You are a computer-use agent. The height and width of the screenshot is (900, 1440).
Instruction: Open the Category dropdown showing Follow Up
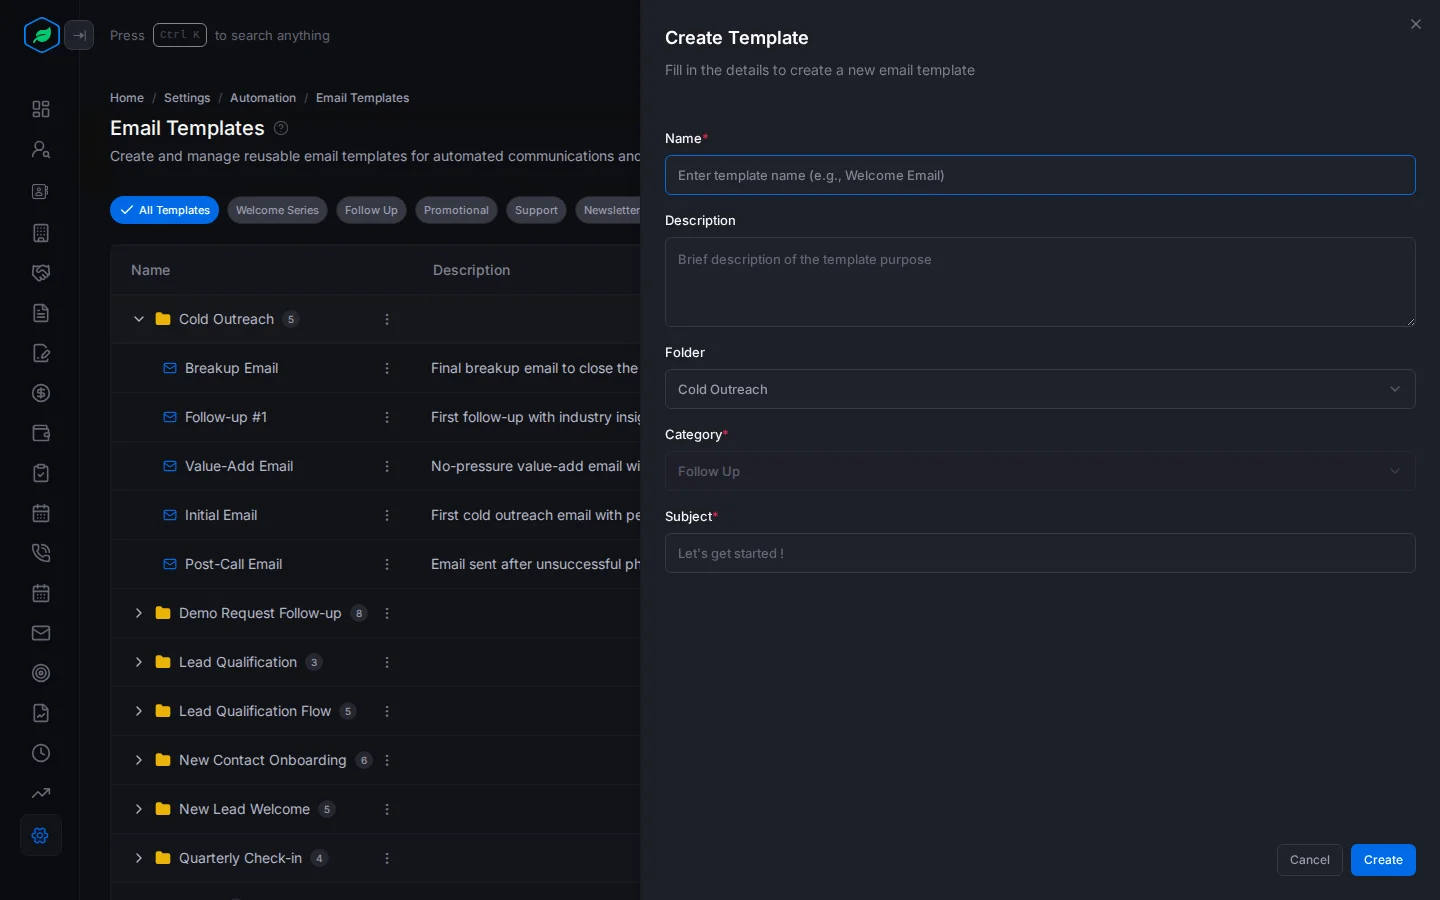click(1040, 471)
